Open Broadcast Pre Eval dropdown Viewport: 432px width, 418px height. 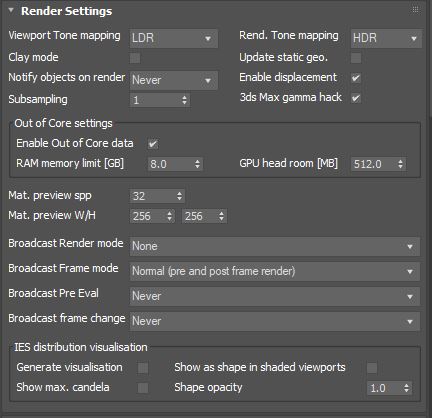[x=275, y=297]
